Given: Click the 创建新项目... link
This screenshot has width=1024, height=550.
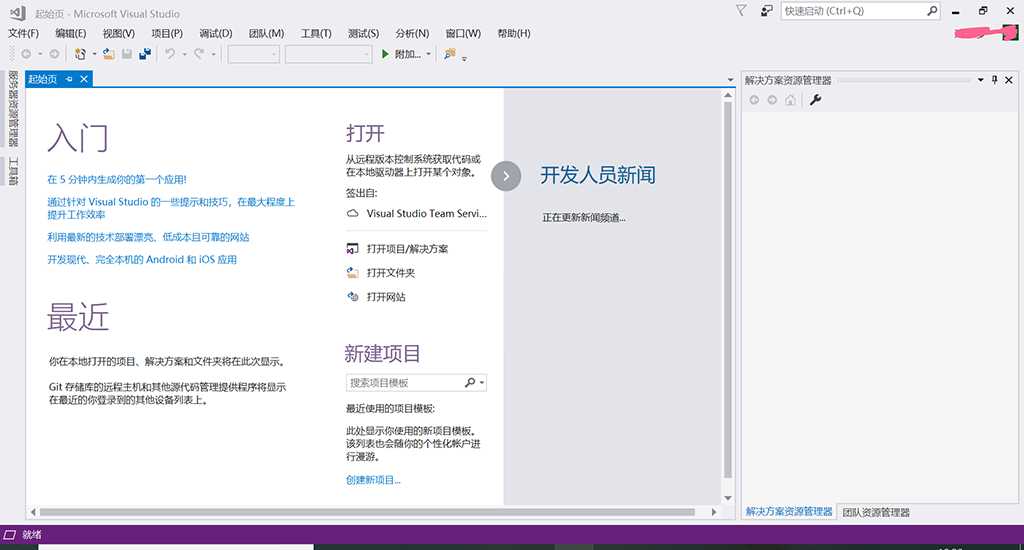Looking at the screenshot, I should (x=373, y=480).
